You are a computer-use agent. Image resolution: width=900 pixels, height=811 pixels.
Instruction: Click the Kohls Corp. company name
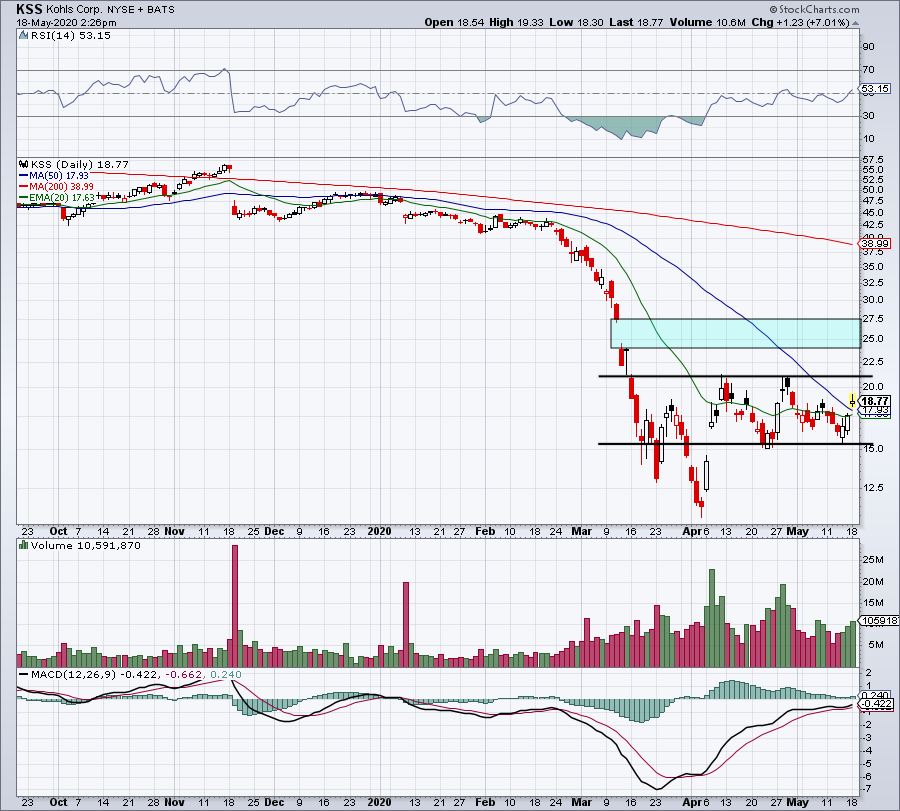point(75,10)
